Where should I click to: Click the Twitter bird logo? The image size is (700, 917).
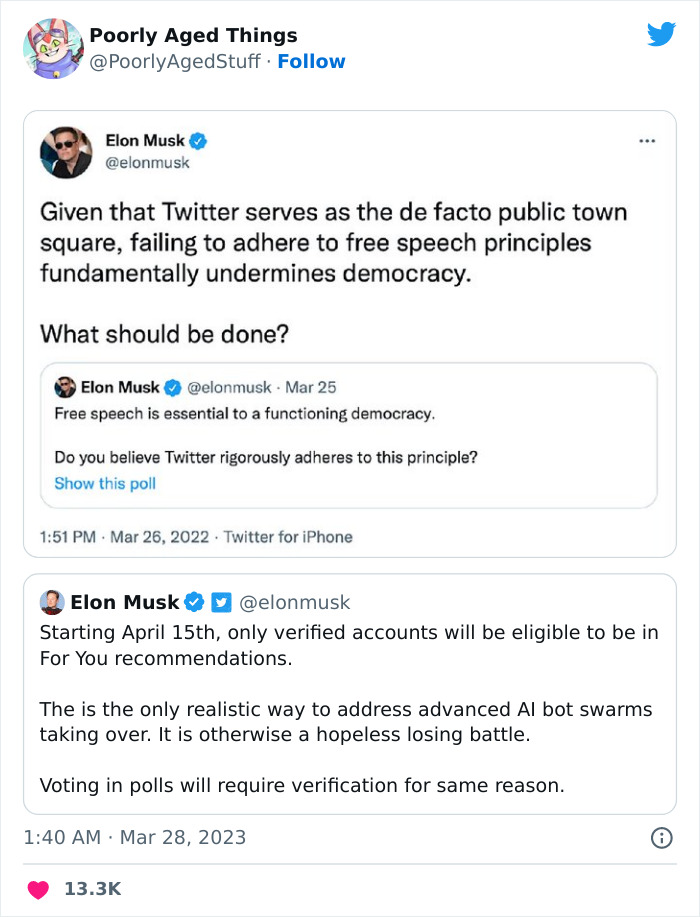(x=661, y=35)
